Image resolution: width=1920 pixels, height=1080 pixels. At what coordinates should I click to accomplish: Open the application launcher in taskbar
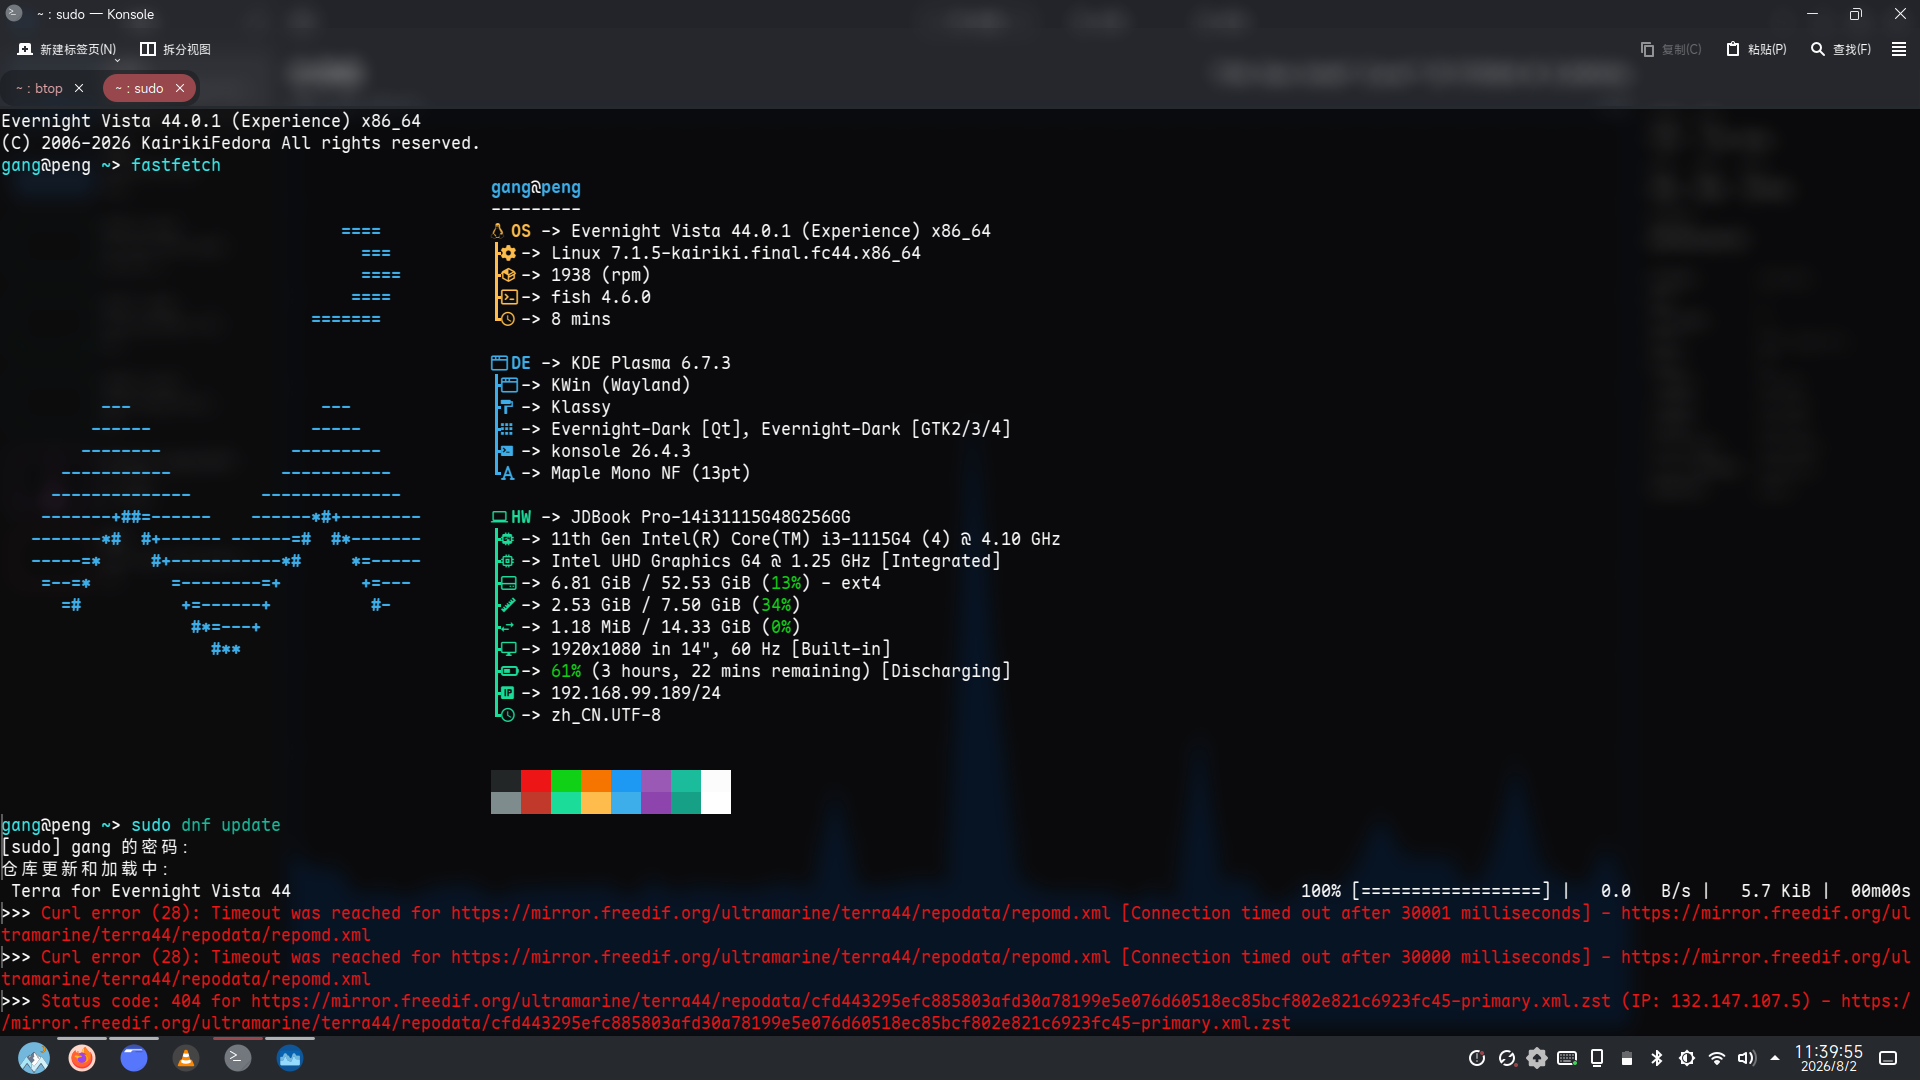(x=34, y=1058)
